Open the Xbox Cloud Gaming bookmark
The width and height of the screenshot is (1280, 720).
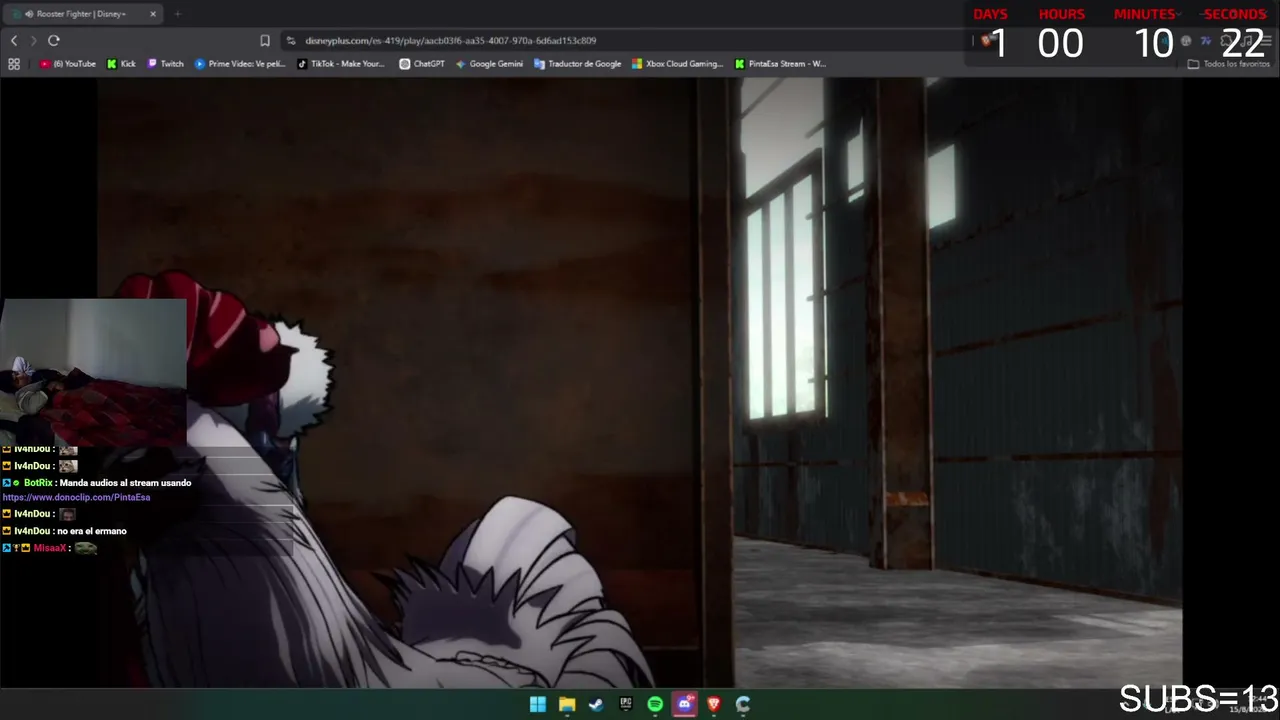coord(678,64)
